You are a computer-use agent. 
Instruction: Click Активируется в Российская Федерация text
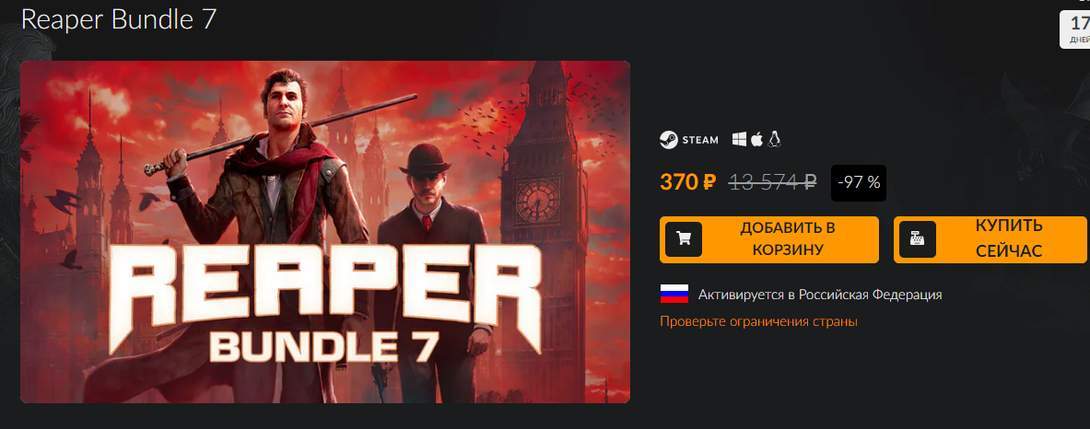click(820, 295)
